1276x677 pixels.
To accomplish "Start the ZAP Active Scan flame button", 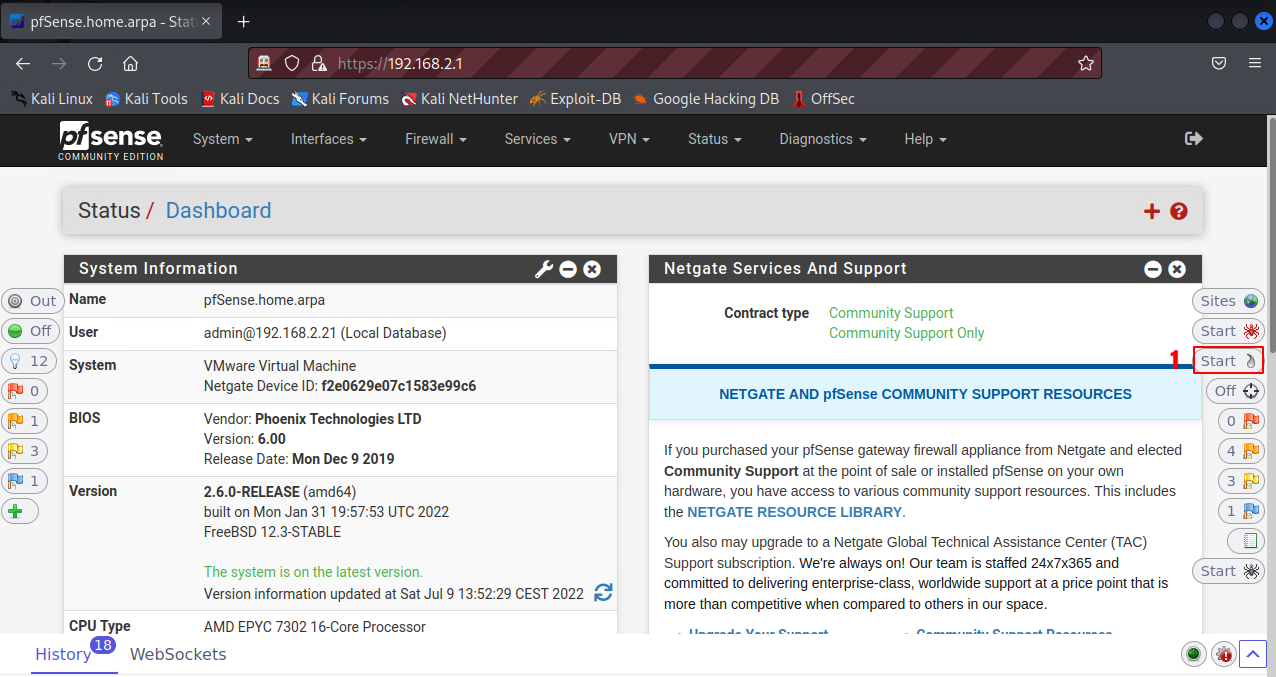I will 1228,361.
